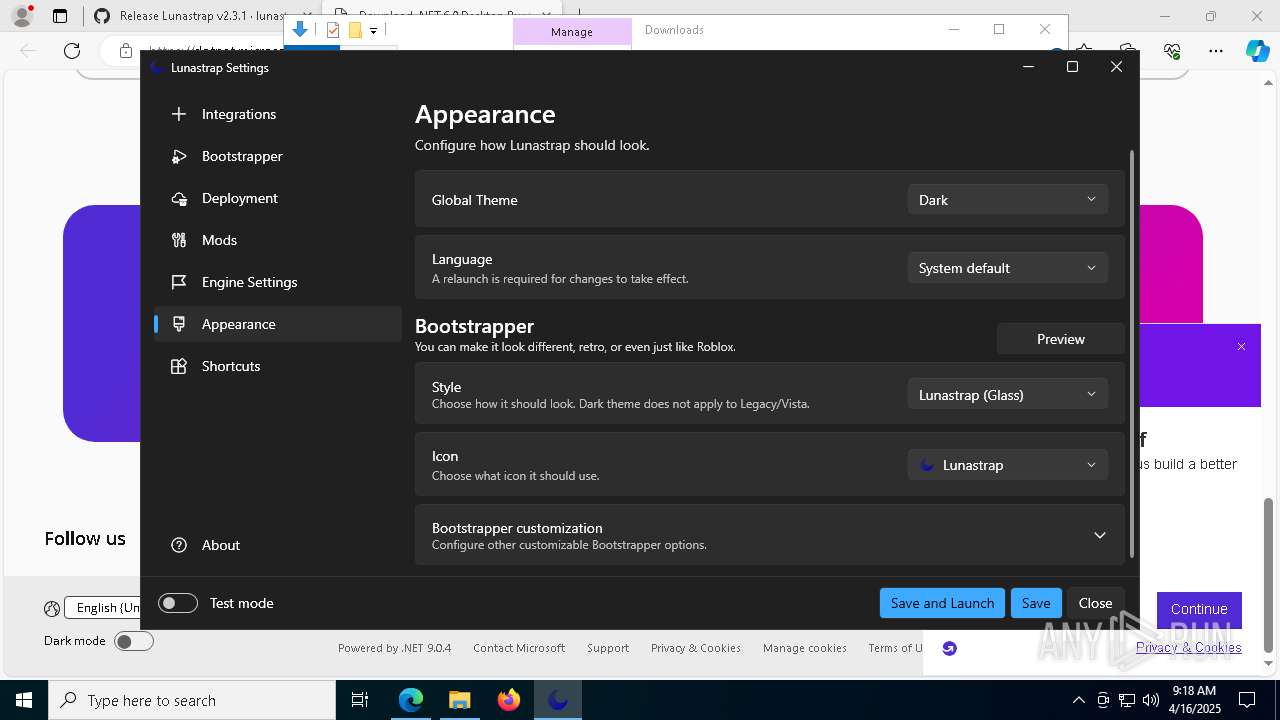Select the Appearance sidebar item
Image resolution: width=1280 pixels, height=720 pixels.
[x=277, y=324]
